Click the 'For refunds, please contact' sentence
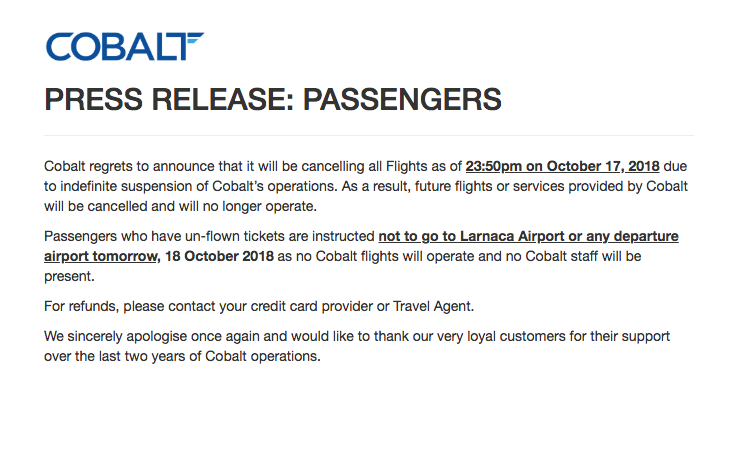This screenshot has height=456, width=755. (259, 307)
